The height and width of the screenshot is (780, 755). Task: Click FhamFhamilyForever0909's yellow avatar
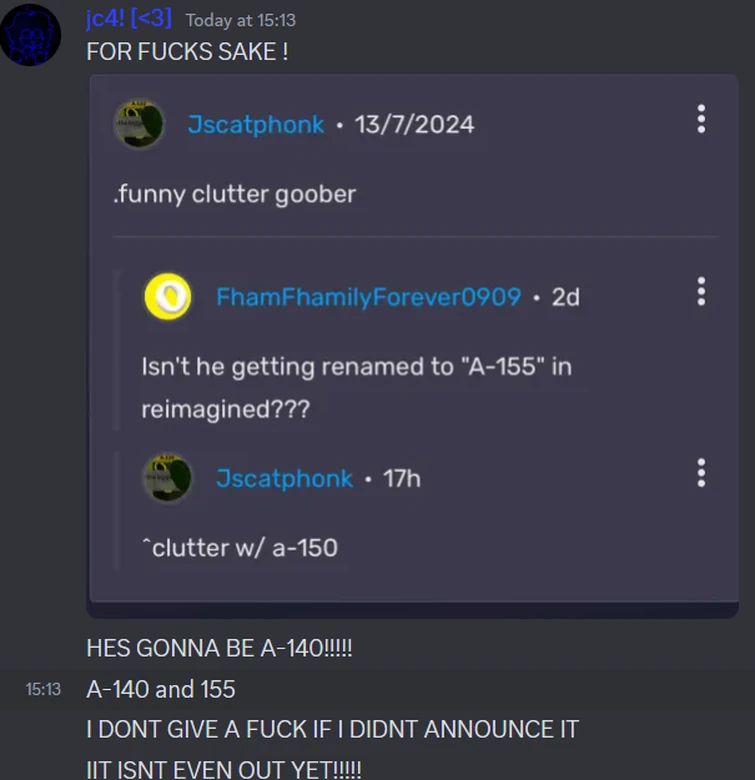pos(168,296)
